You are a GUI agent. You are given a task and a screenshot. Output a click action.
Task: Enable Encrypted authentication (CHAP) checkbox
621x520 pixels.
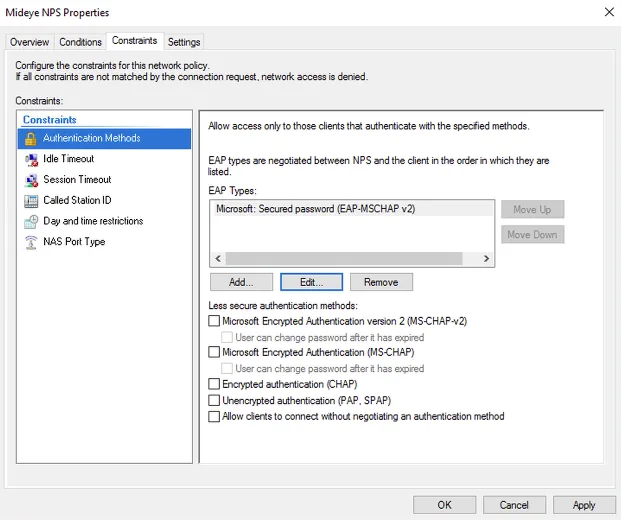coord(214,384)
